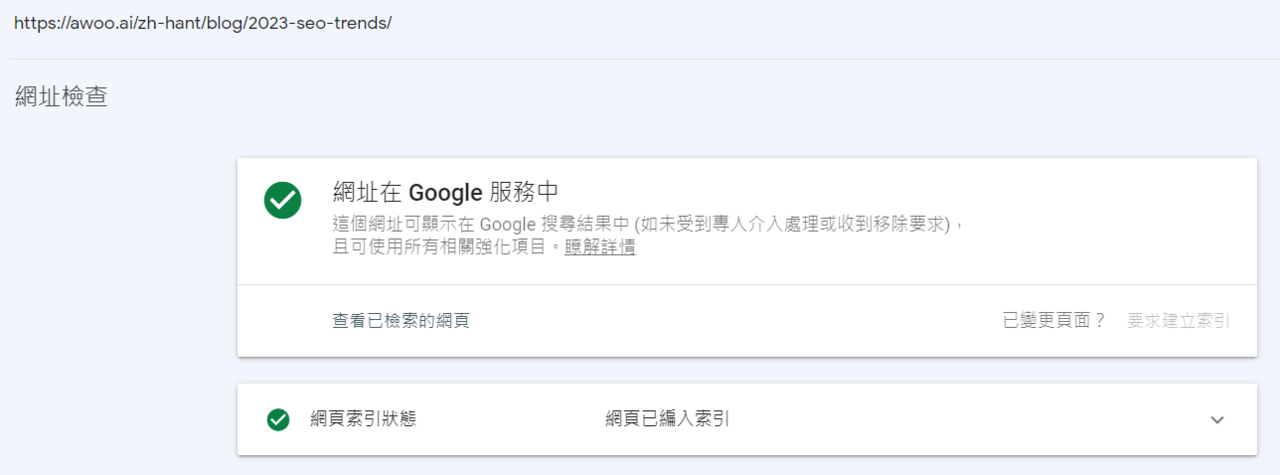Click the 服務中 words in card title

point(523,192)
